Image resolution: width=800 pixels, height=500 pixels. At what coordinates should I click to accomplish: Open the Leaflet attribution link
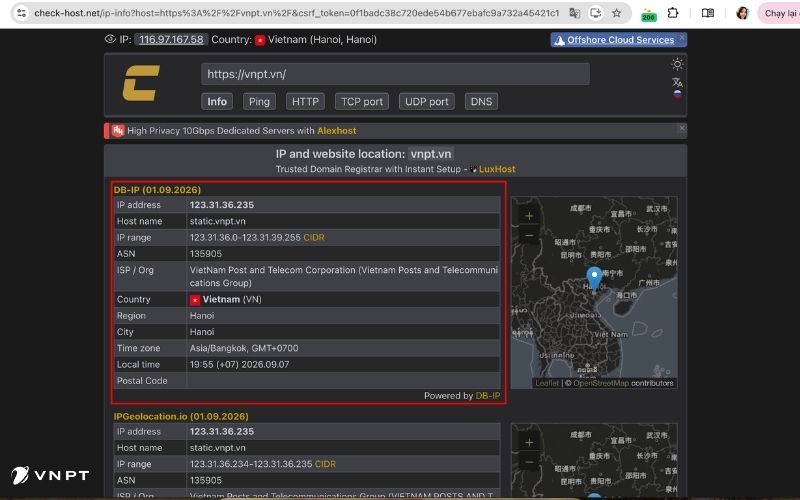coord(547,383)
